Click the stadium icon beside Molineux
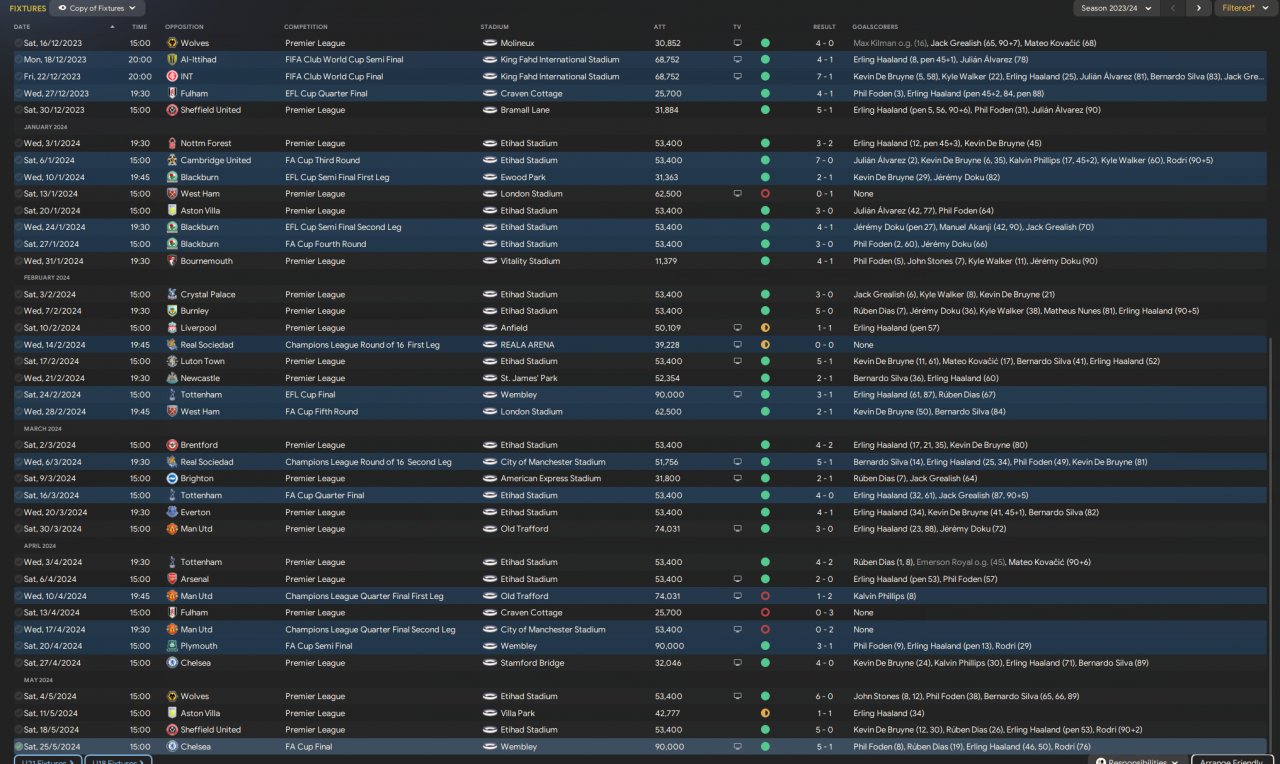Screen dimensions: 1280x764 pyautogui.click(x=489, y=43)
